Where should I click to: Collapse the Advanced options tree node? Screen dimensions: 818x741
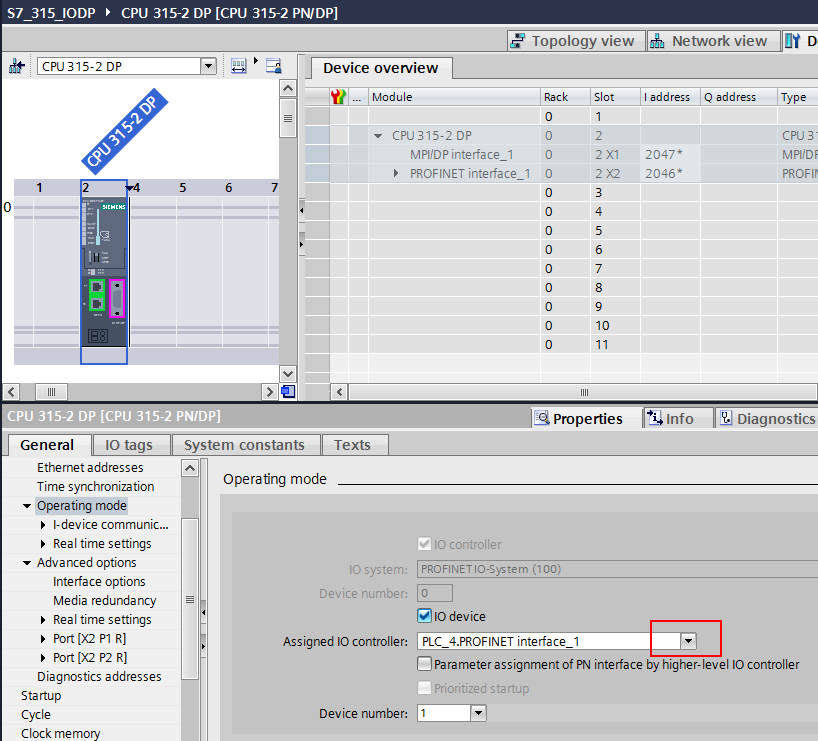[27, 563]
